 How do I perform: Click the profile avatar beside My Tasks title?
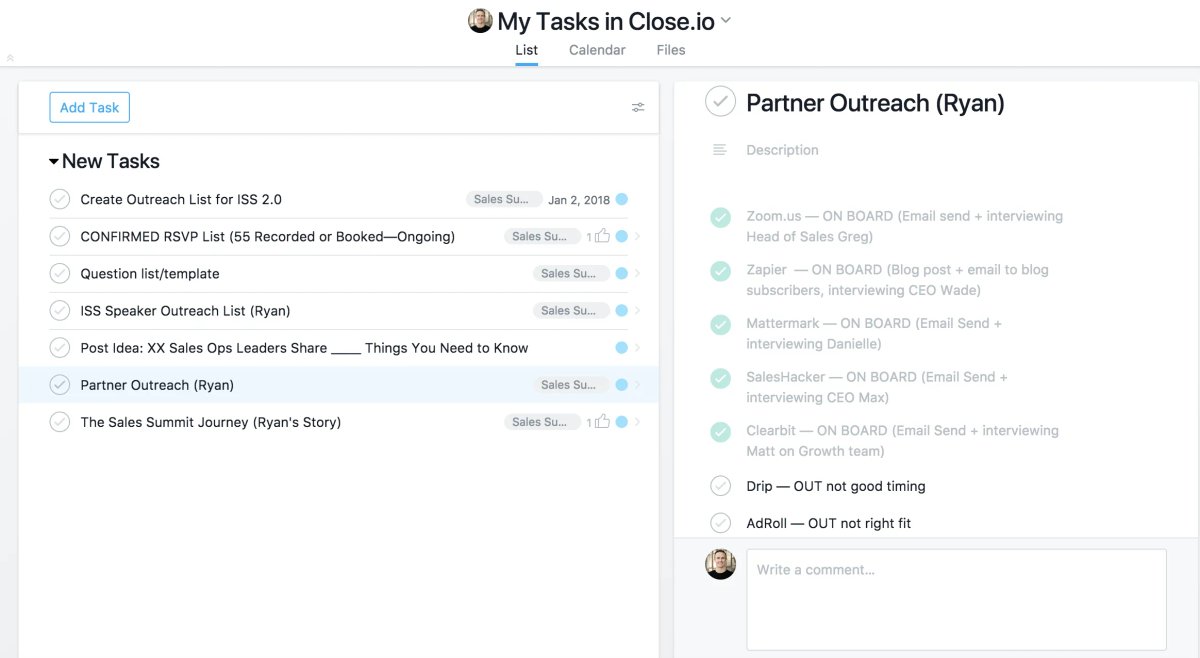pos(480,21)
